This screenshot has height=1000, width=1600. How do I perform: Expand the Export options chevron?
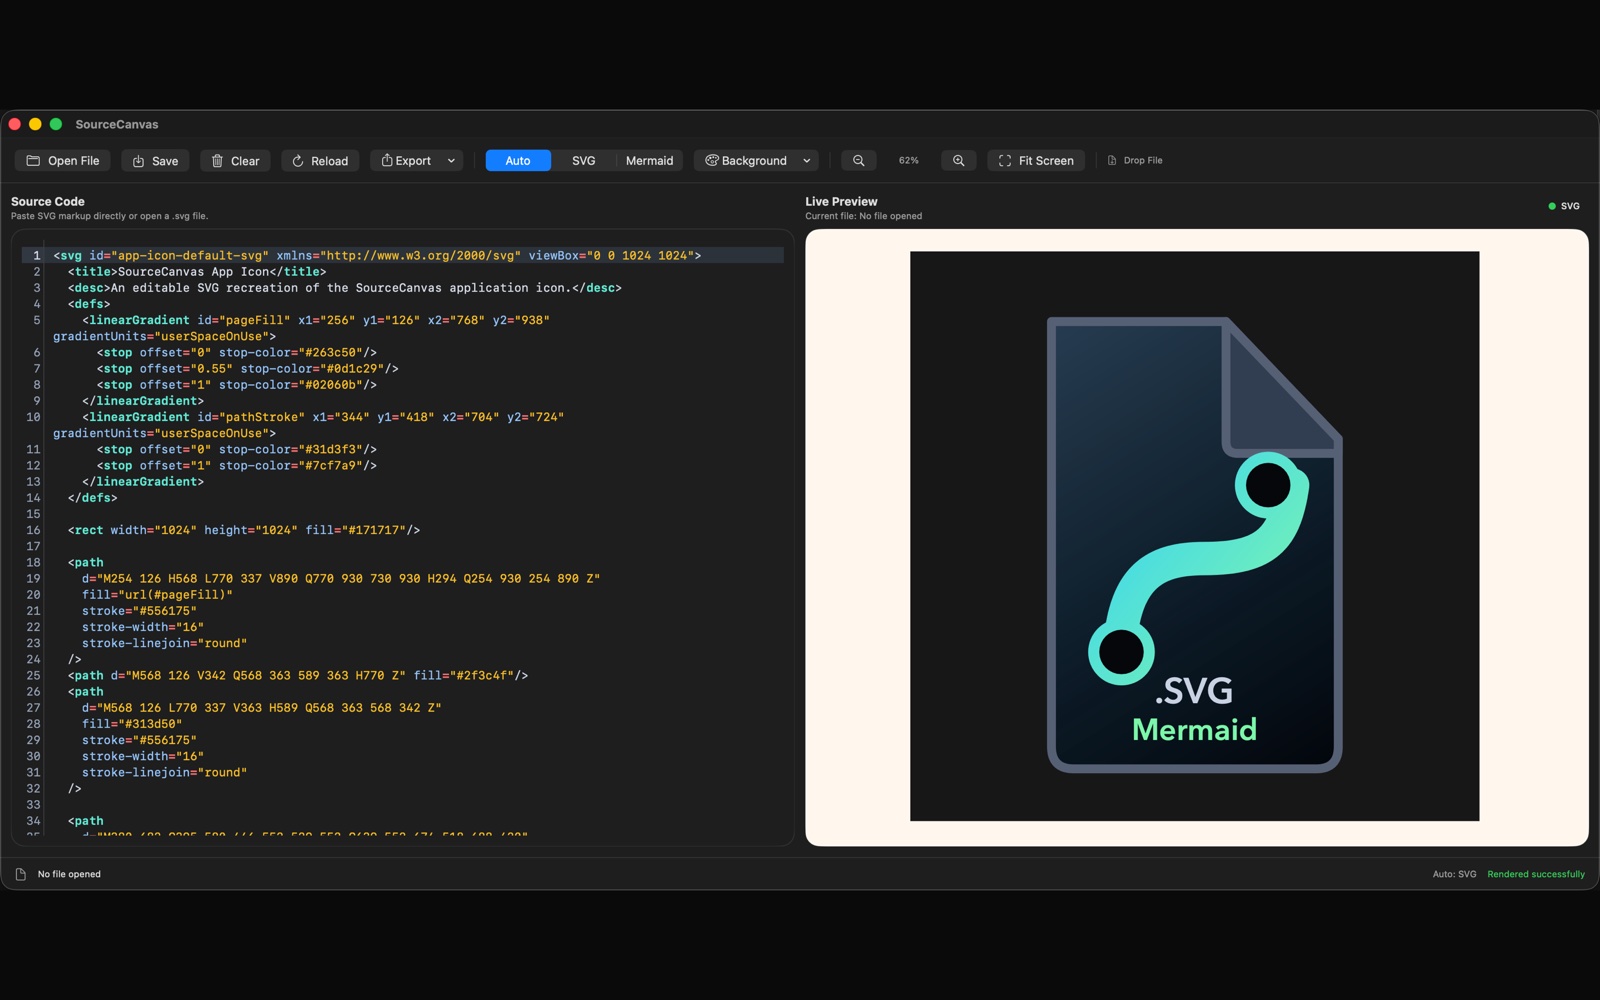click(x=451, y=160)
